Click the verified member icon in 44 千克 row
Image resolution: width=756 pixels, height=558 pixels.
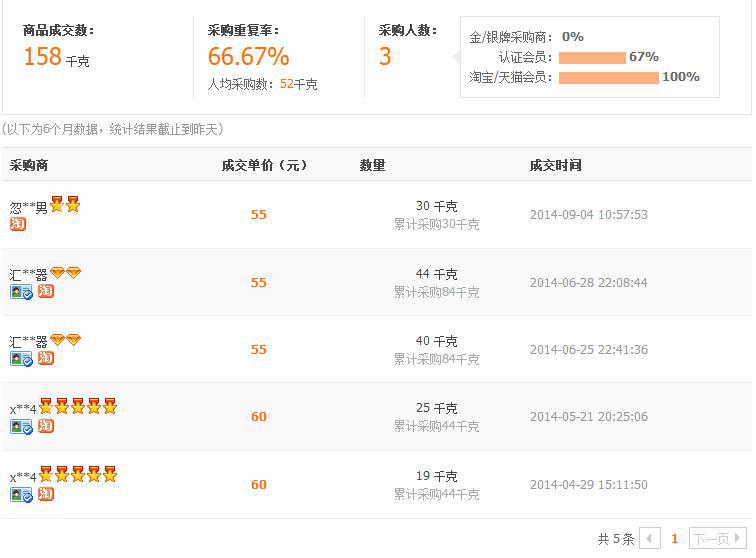(x=22, y=292)
